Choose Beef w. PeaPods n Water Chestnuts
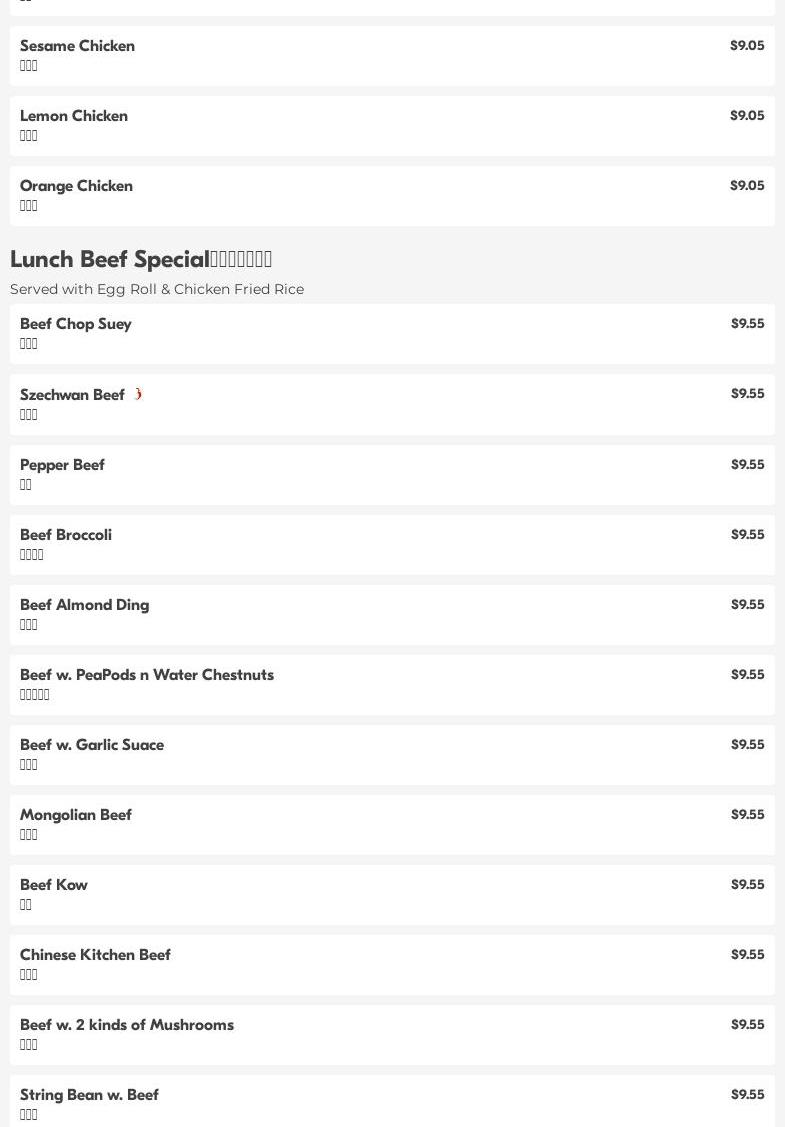This screenshot has width=785, height=1127. (392, 685)
